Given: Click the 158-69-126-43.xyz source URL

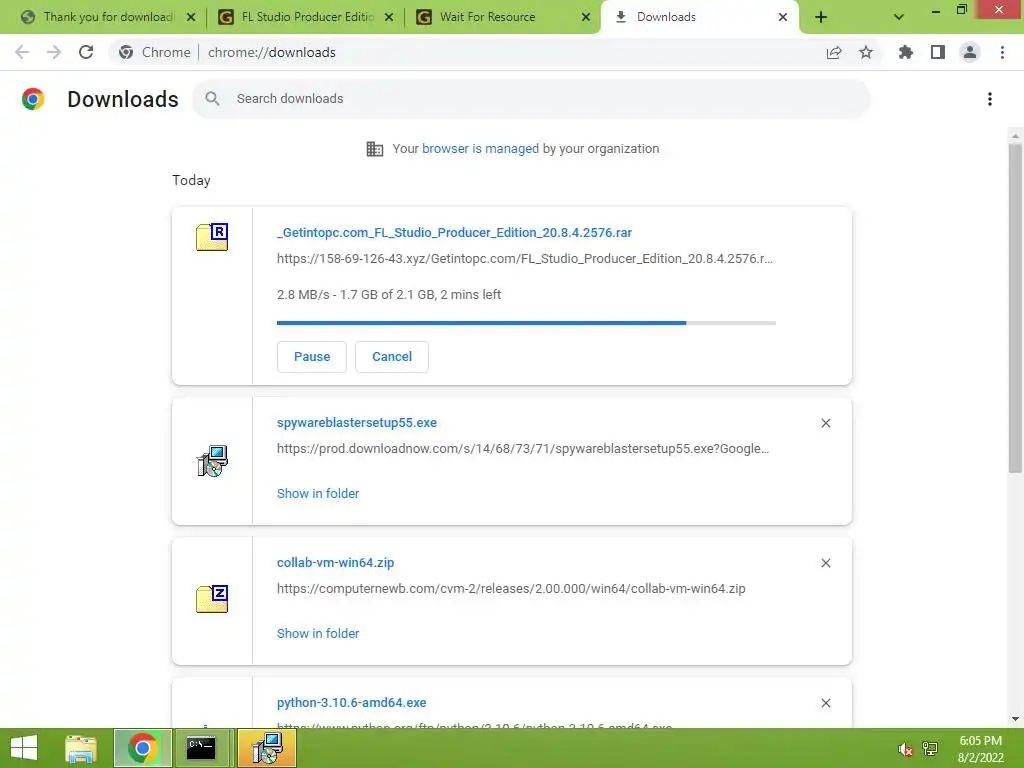Looking at the screenshot, I should 524,259.
